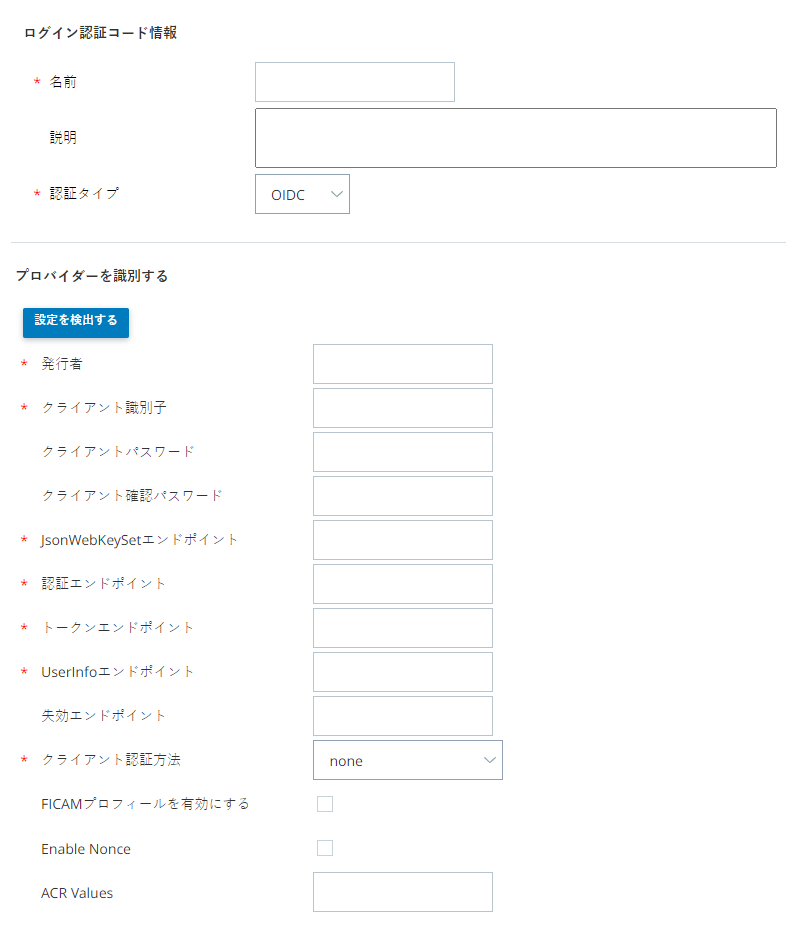This screenshot has width=799, height=938.
Task: Click the UserInfoエンドポイント input
Action: [x=402, y=672]
